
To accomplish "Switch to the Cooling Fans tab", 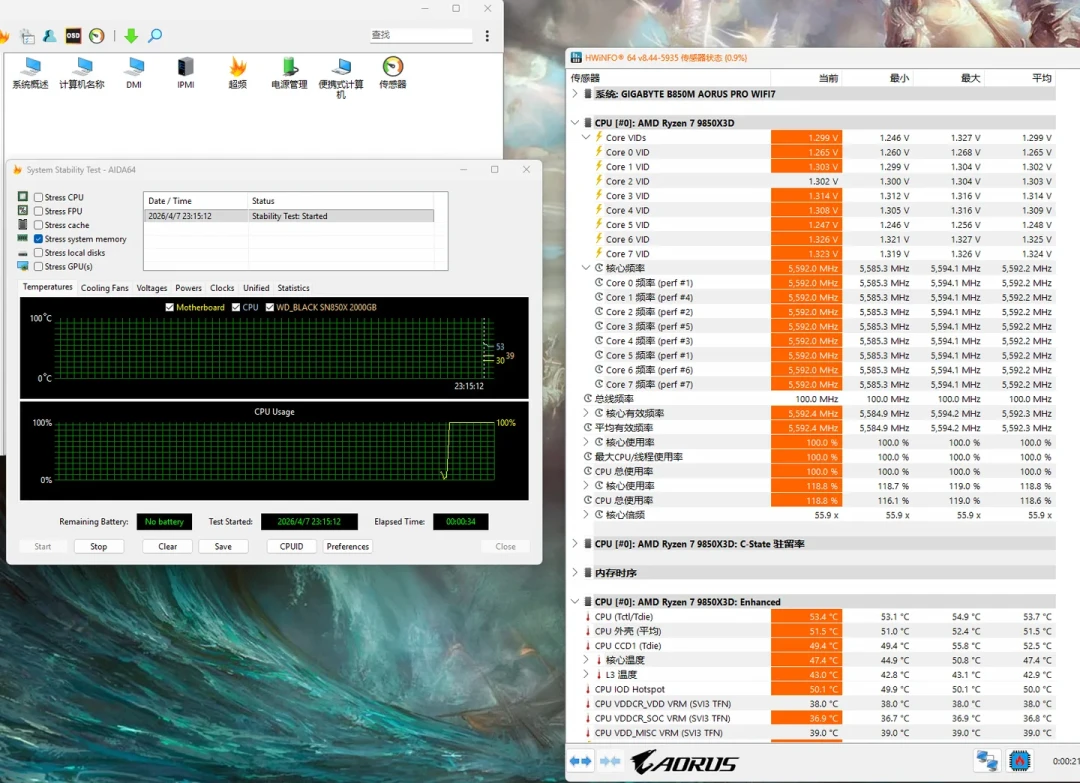I will point(105,288).
